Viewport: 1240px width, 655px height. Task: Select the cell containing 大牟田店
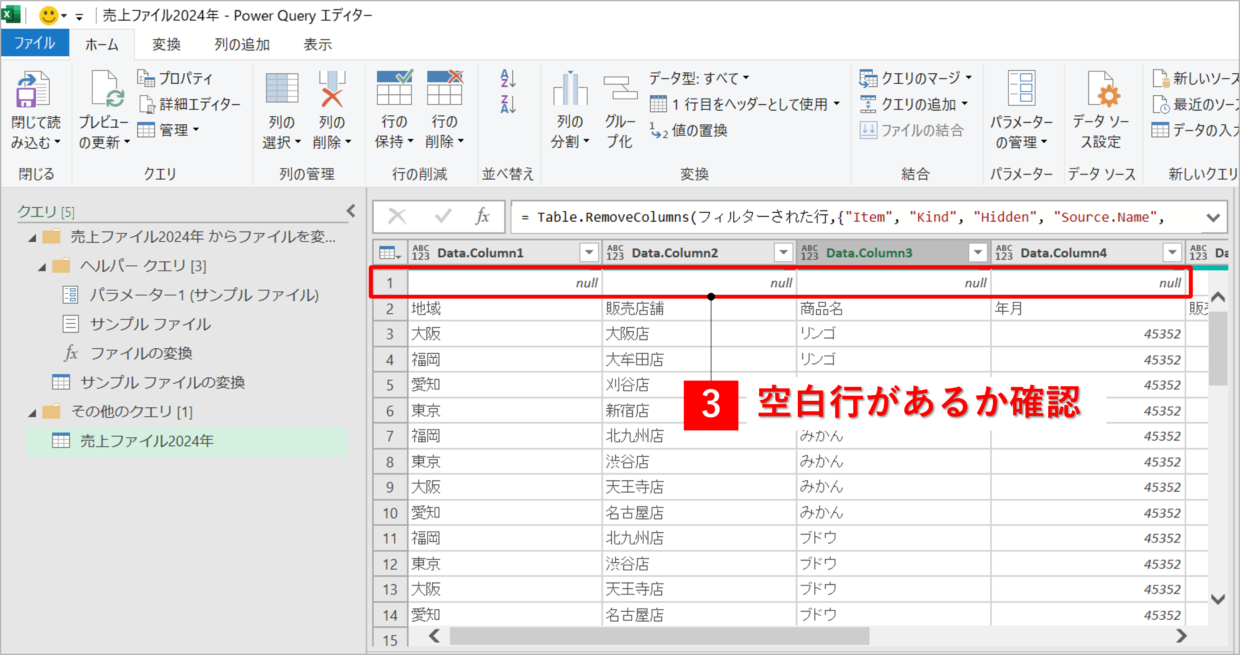pos(699,359)
